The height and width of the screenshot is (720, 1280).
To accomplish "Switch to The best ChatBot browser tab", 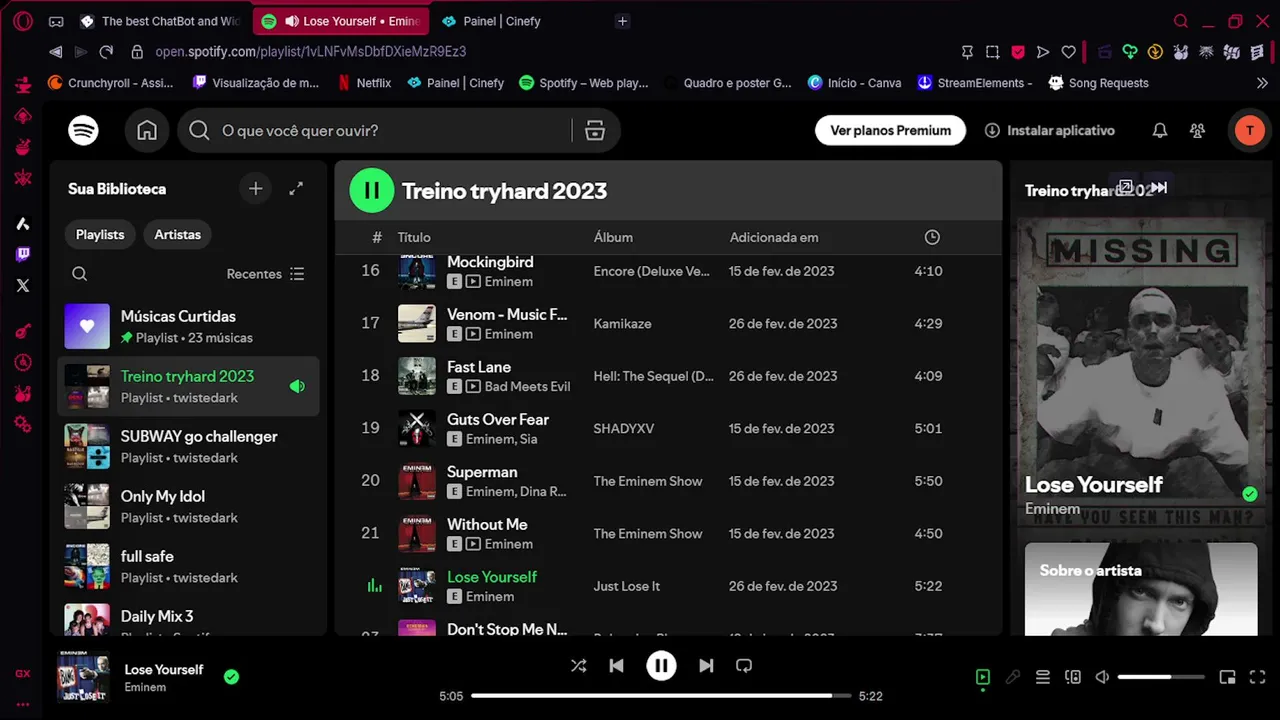I will click(161, 21).
